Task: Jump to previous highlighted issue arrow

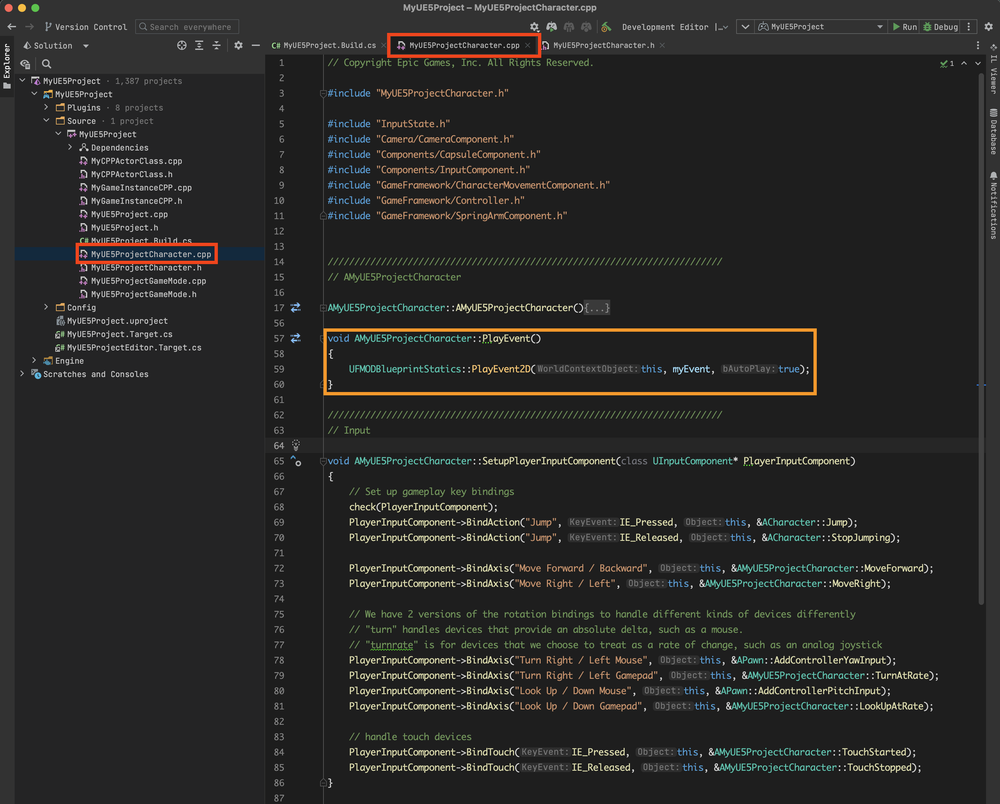Action: (x=964, y=63)
